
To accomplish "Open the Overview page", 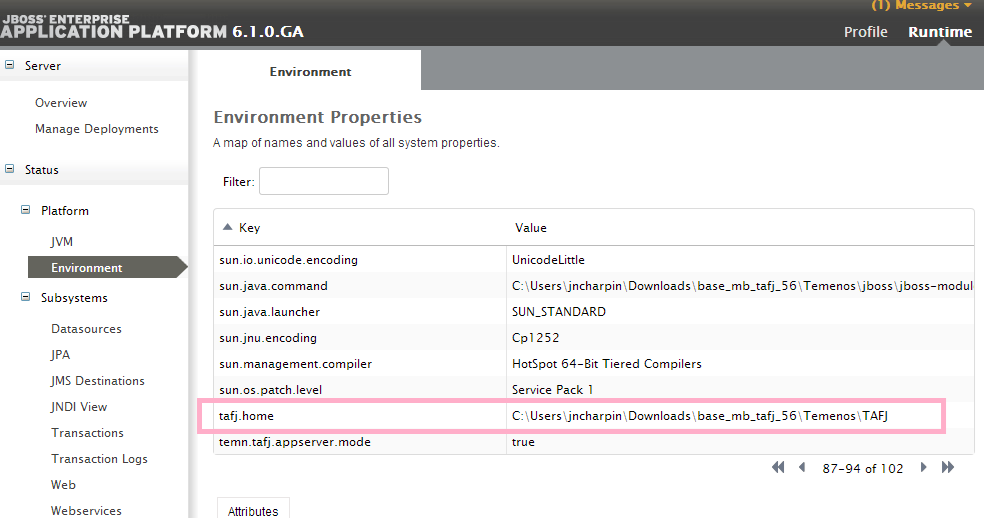I will pyautogui.click(x=61, y=103).
